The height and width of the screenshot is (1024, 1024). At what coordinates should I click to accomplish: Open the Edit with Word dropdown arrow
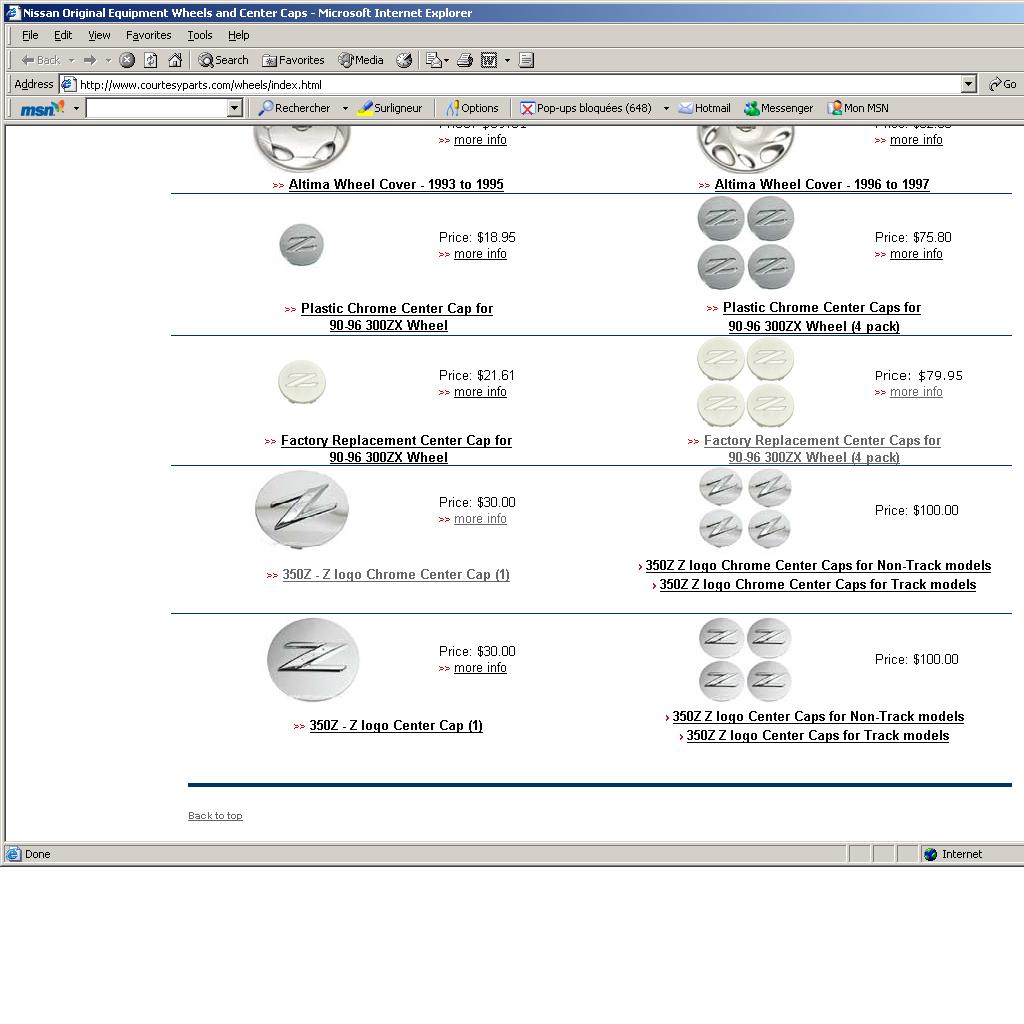507,60
